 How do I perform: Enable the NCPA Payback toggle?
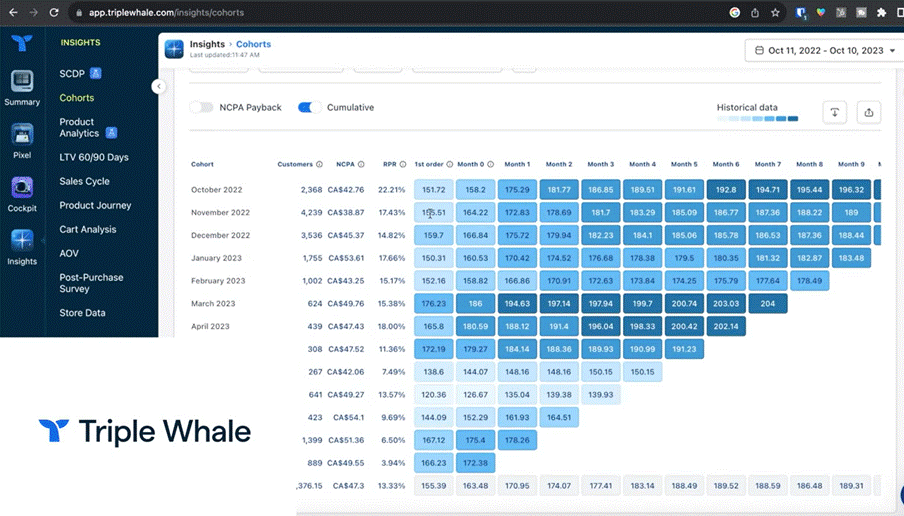tap(202, 107)
